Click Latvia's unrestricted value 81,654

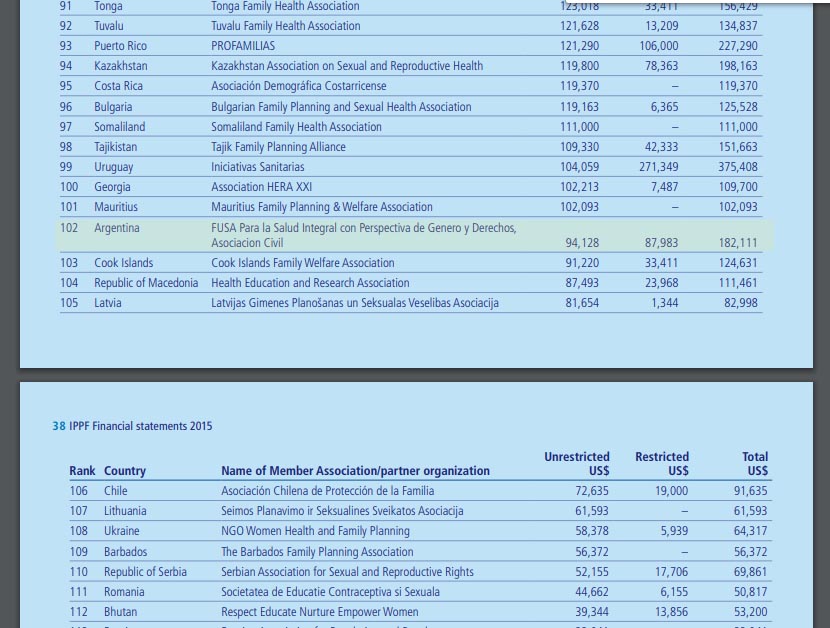[582, 303]
